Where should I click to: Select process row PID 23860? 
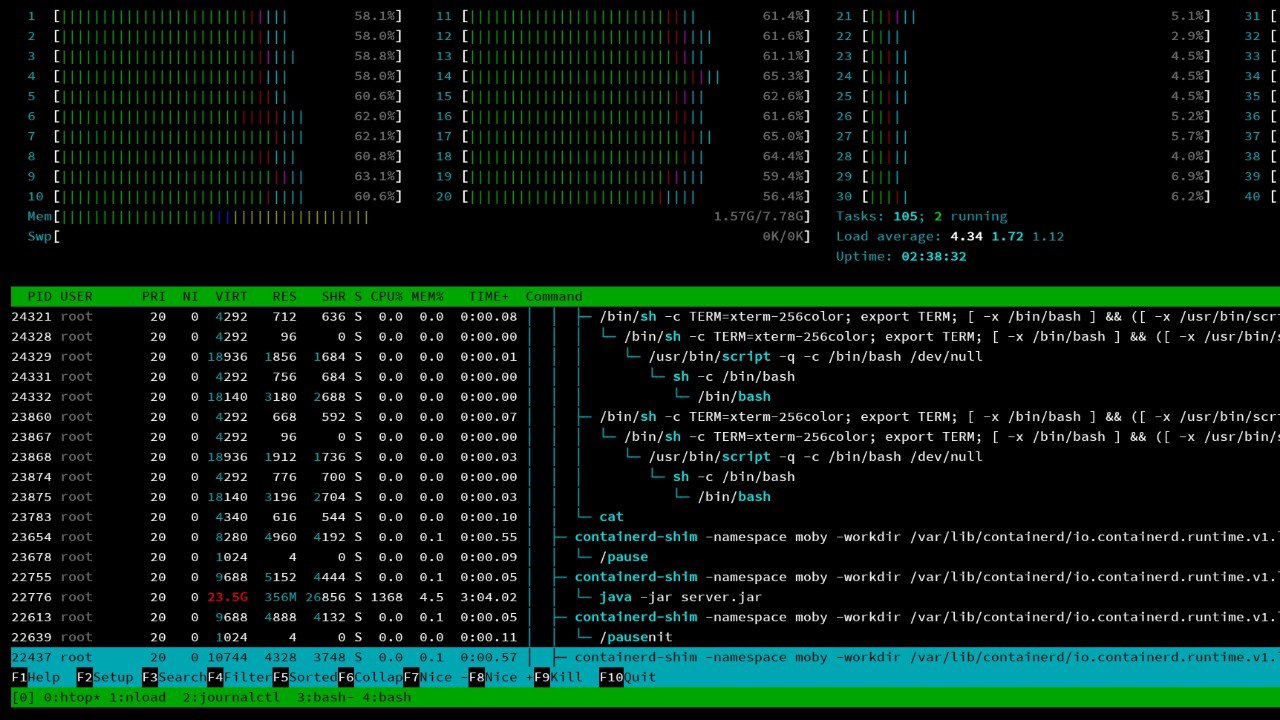pos(645,417)
